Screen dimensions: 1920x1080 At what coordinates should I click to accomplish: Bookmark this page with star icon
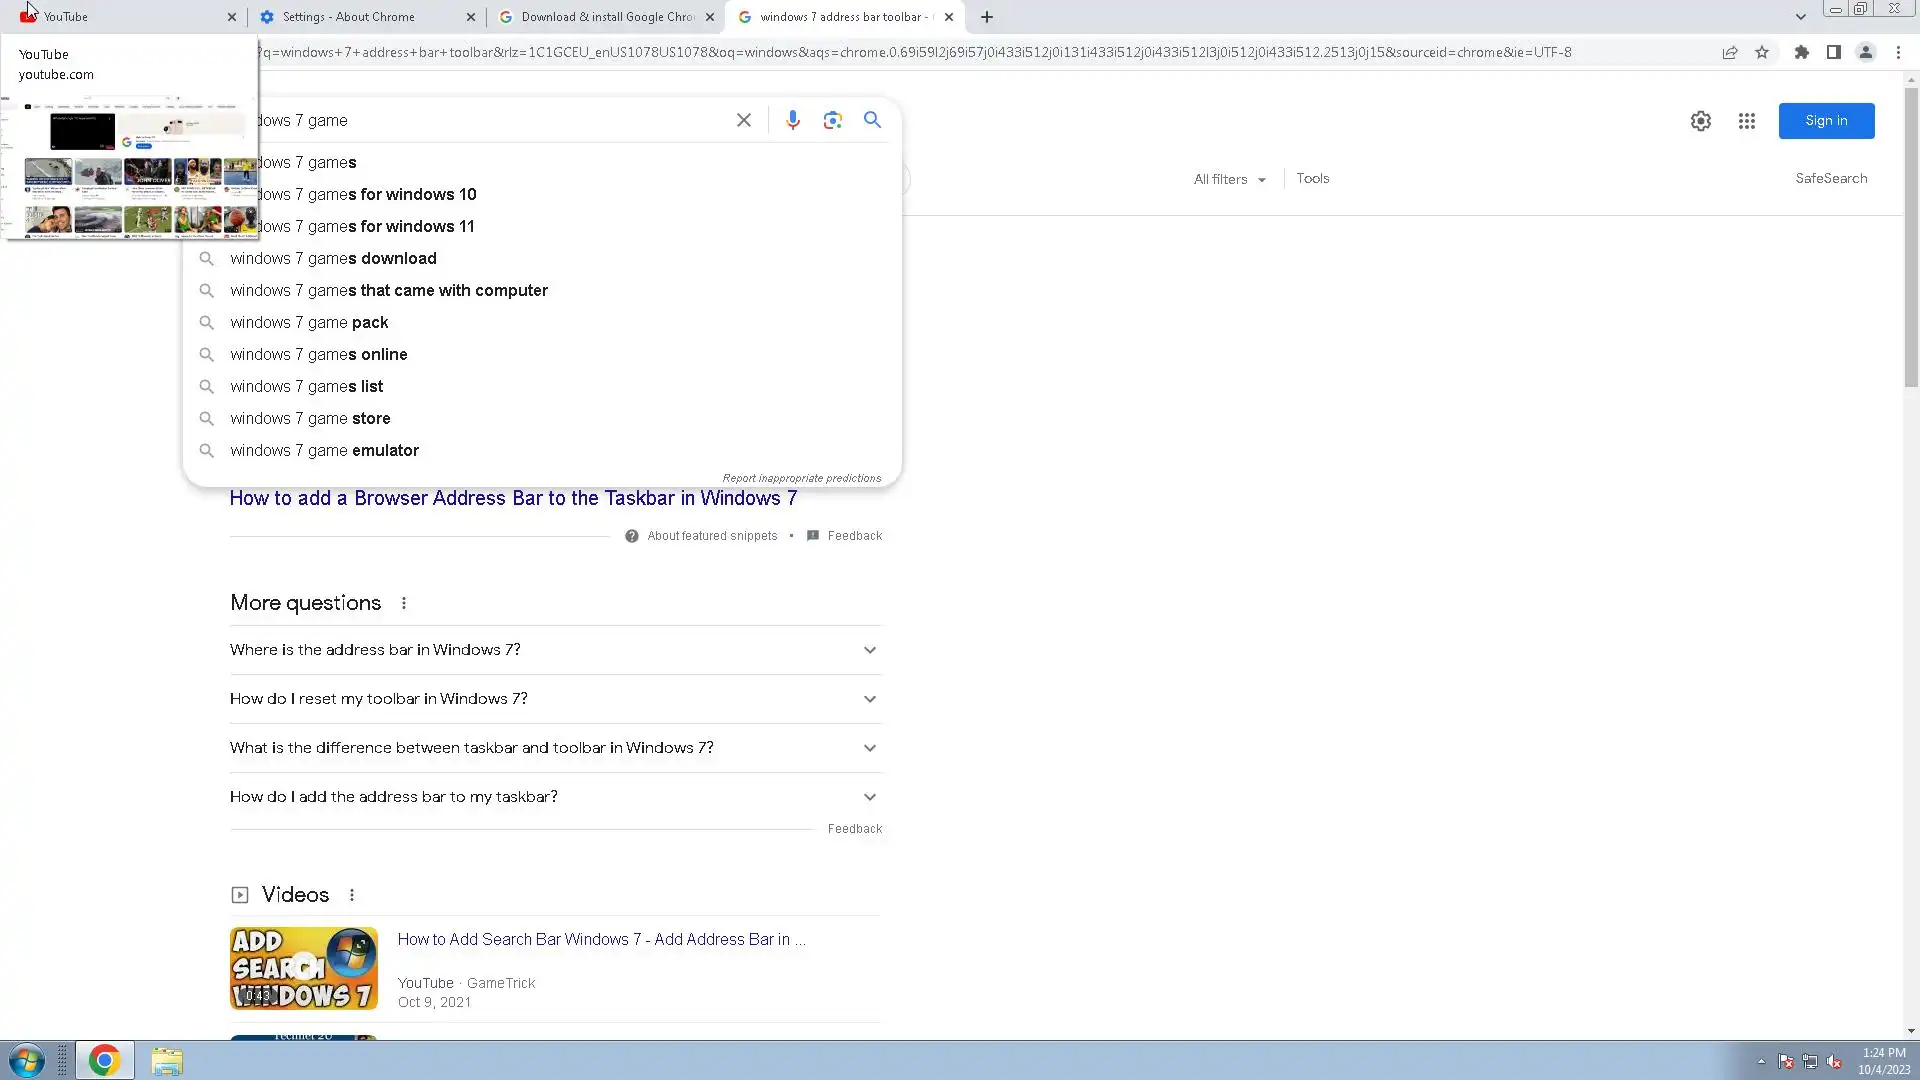tap(1762, 52)
